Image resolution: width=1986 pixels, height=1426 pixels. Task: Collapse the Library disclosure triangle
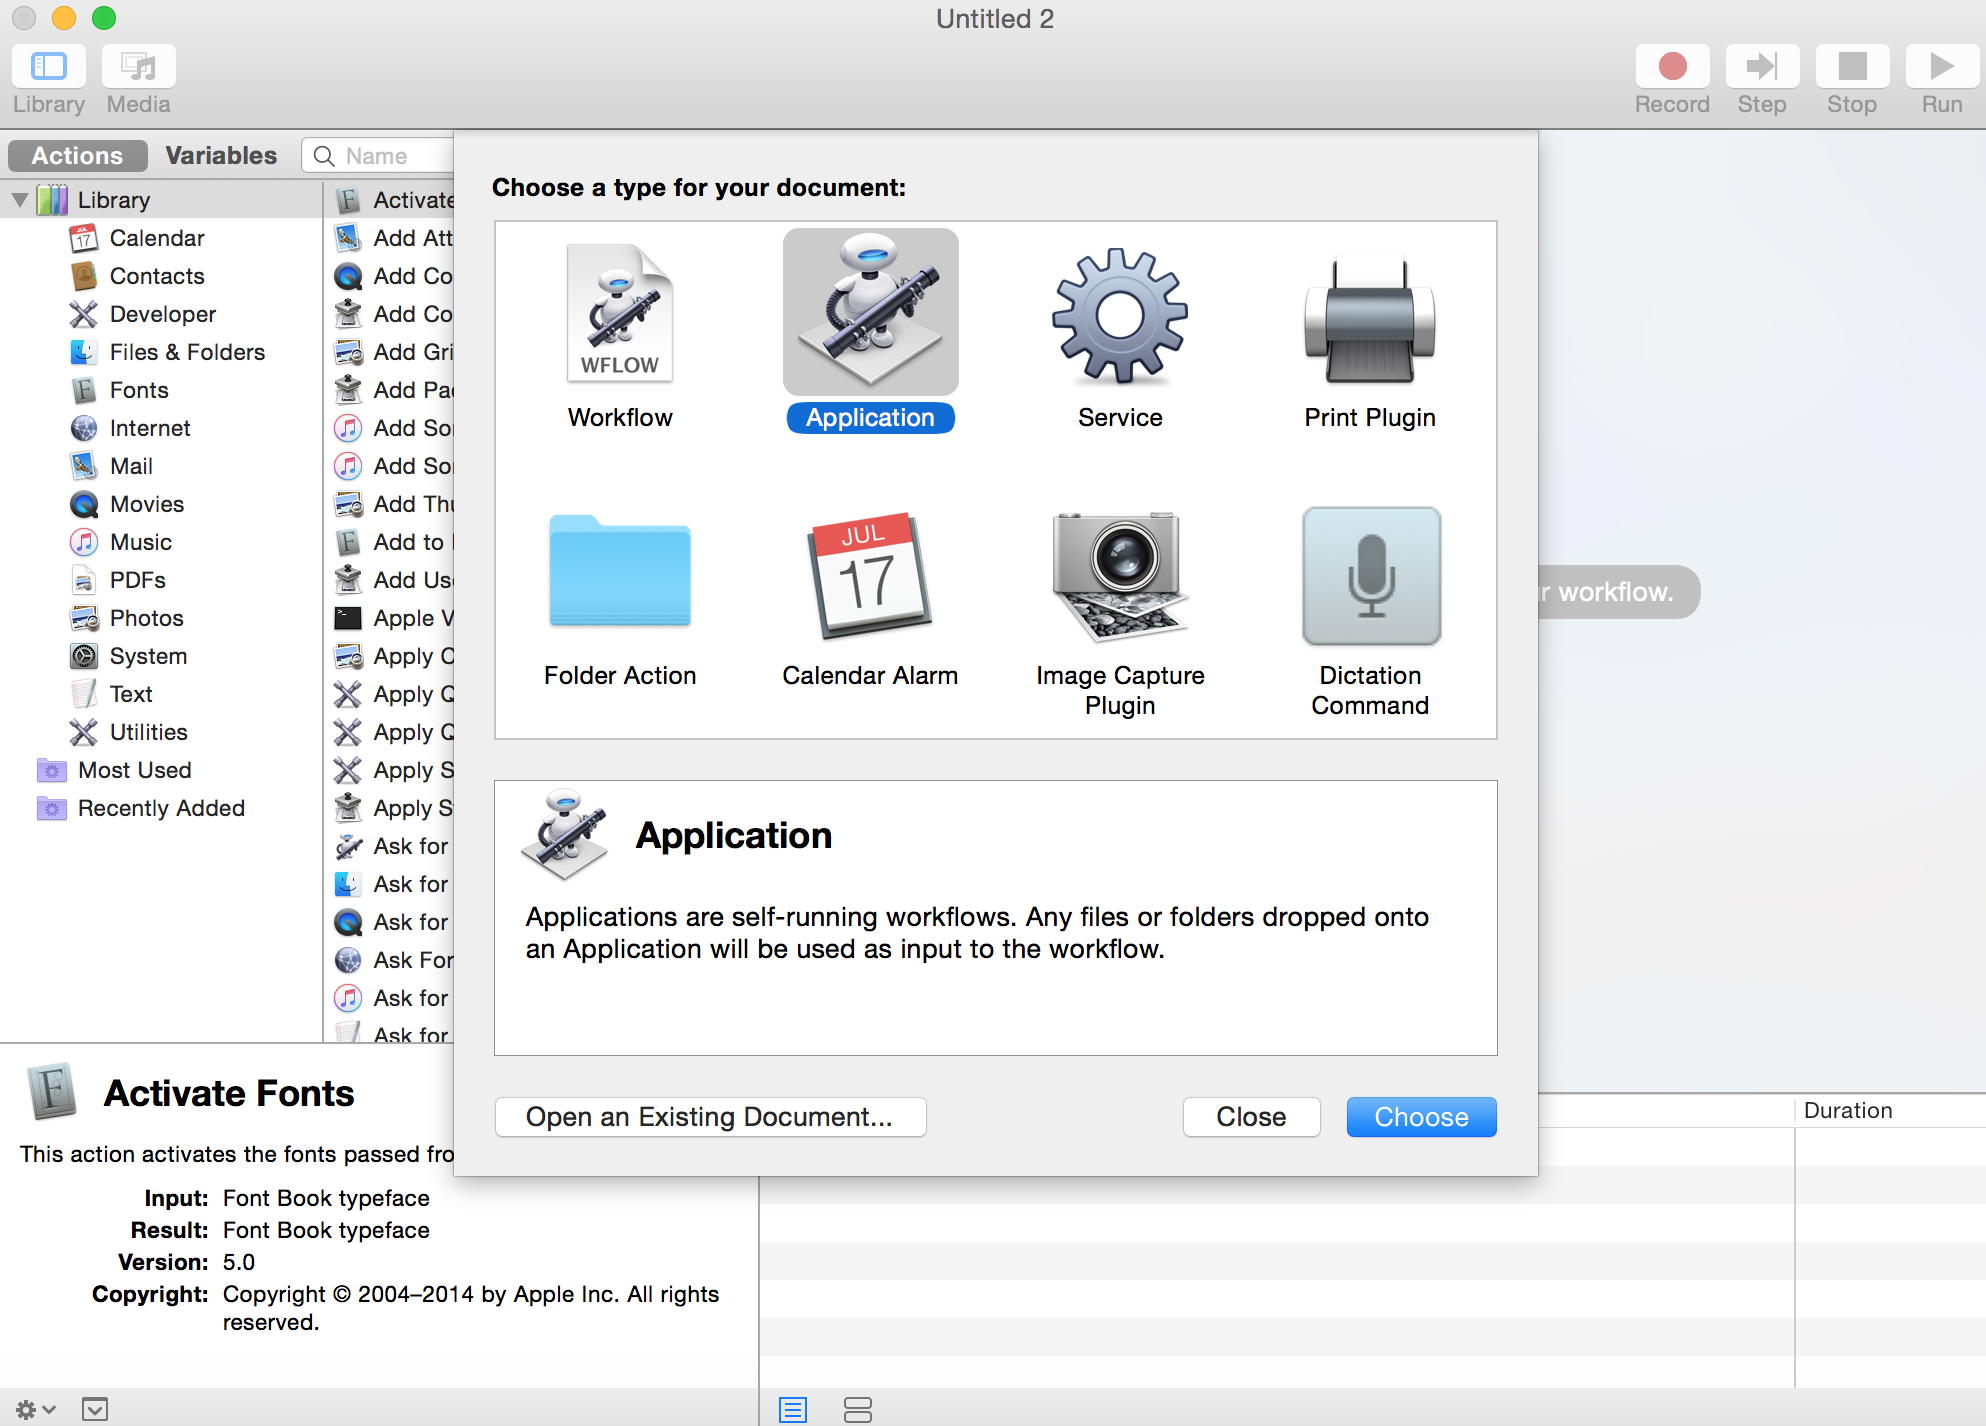pyautogui.click(x=19, y=200)
